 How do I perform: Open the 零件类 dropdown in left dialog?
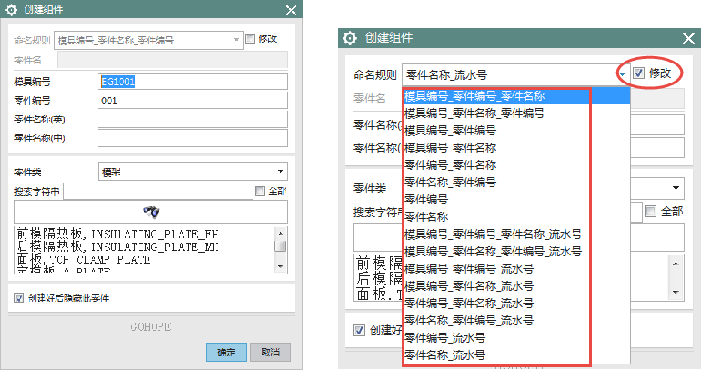click(x=193, y=172)
